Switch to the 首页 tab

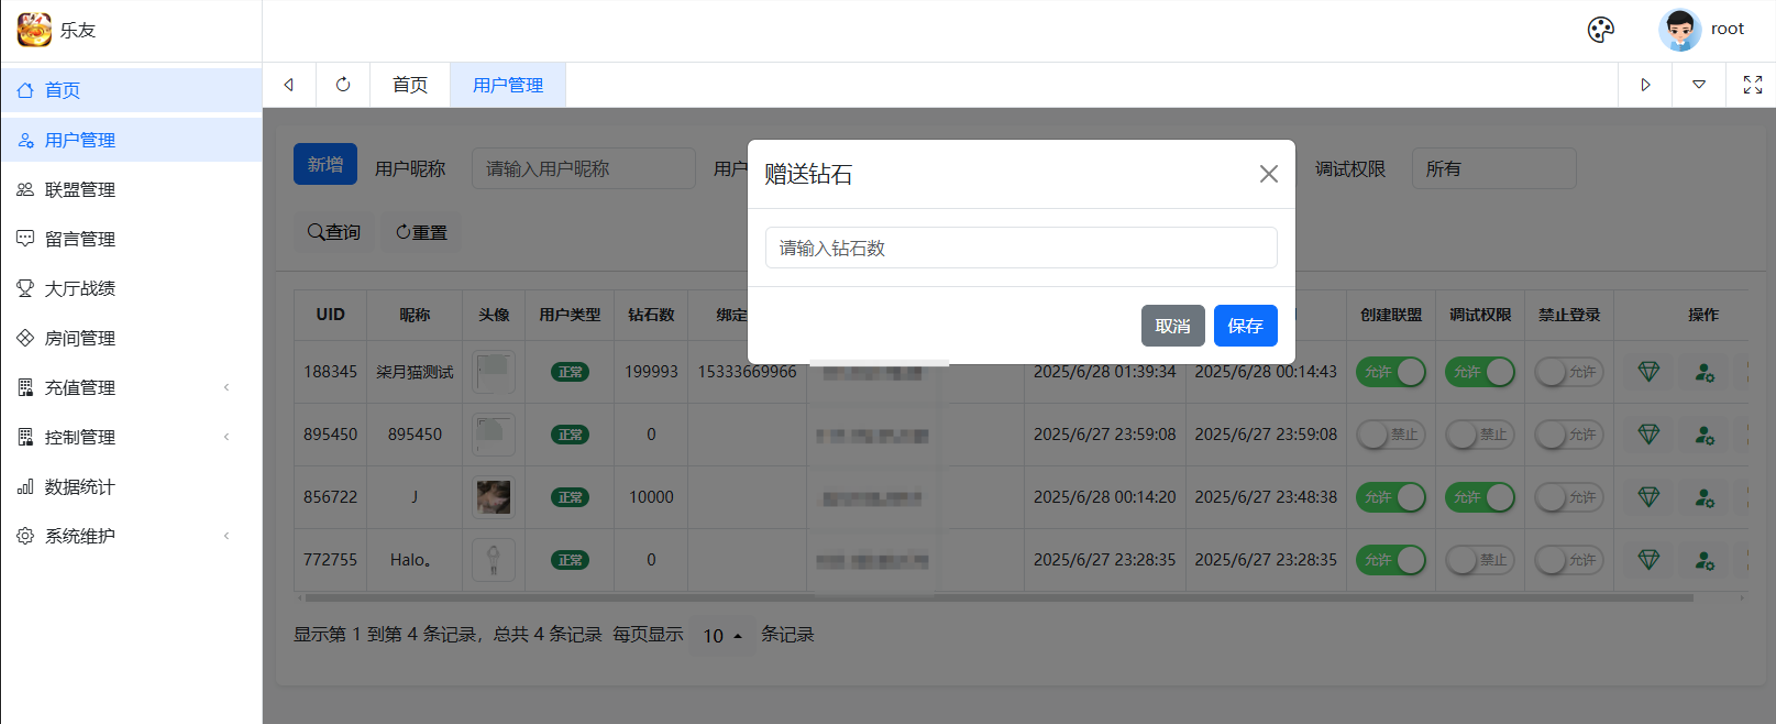pos(409,85)
